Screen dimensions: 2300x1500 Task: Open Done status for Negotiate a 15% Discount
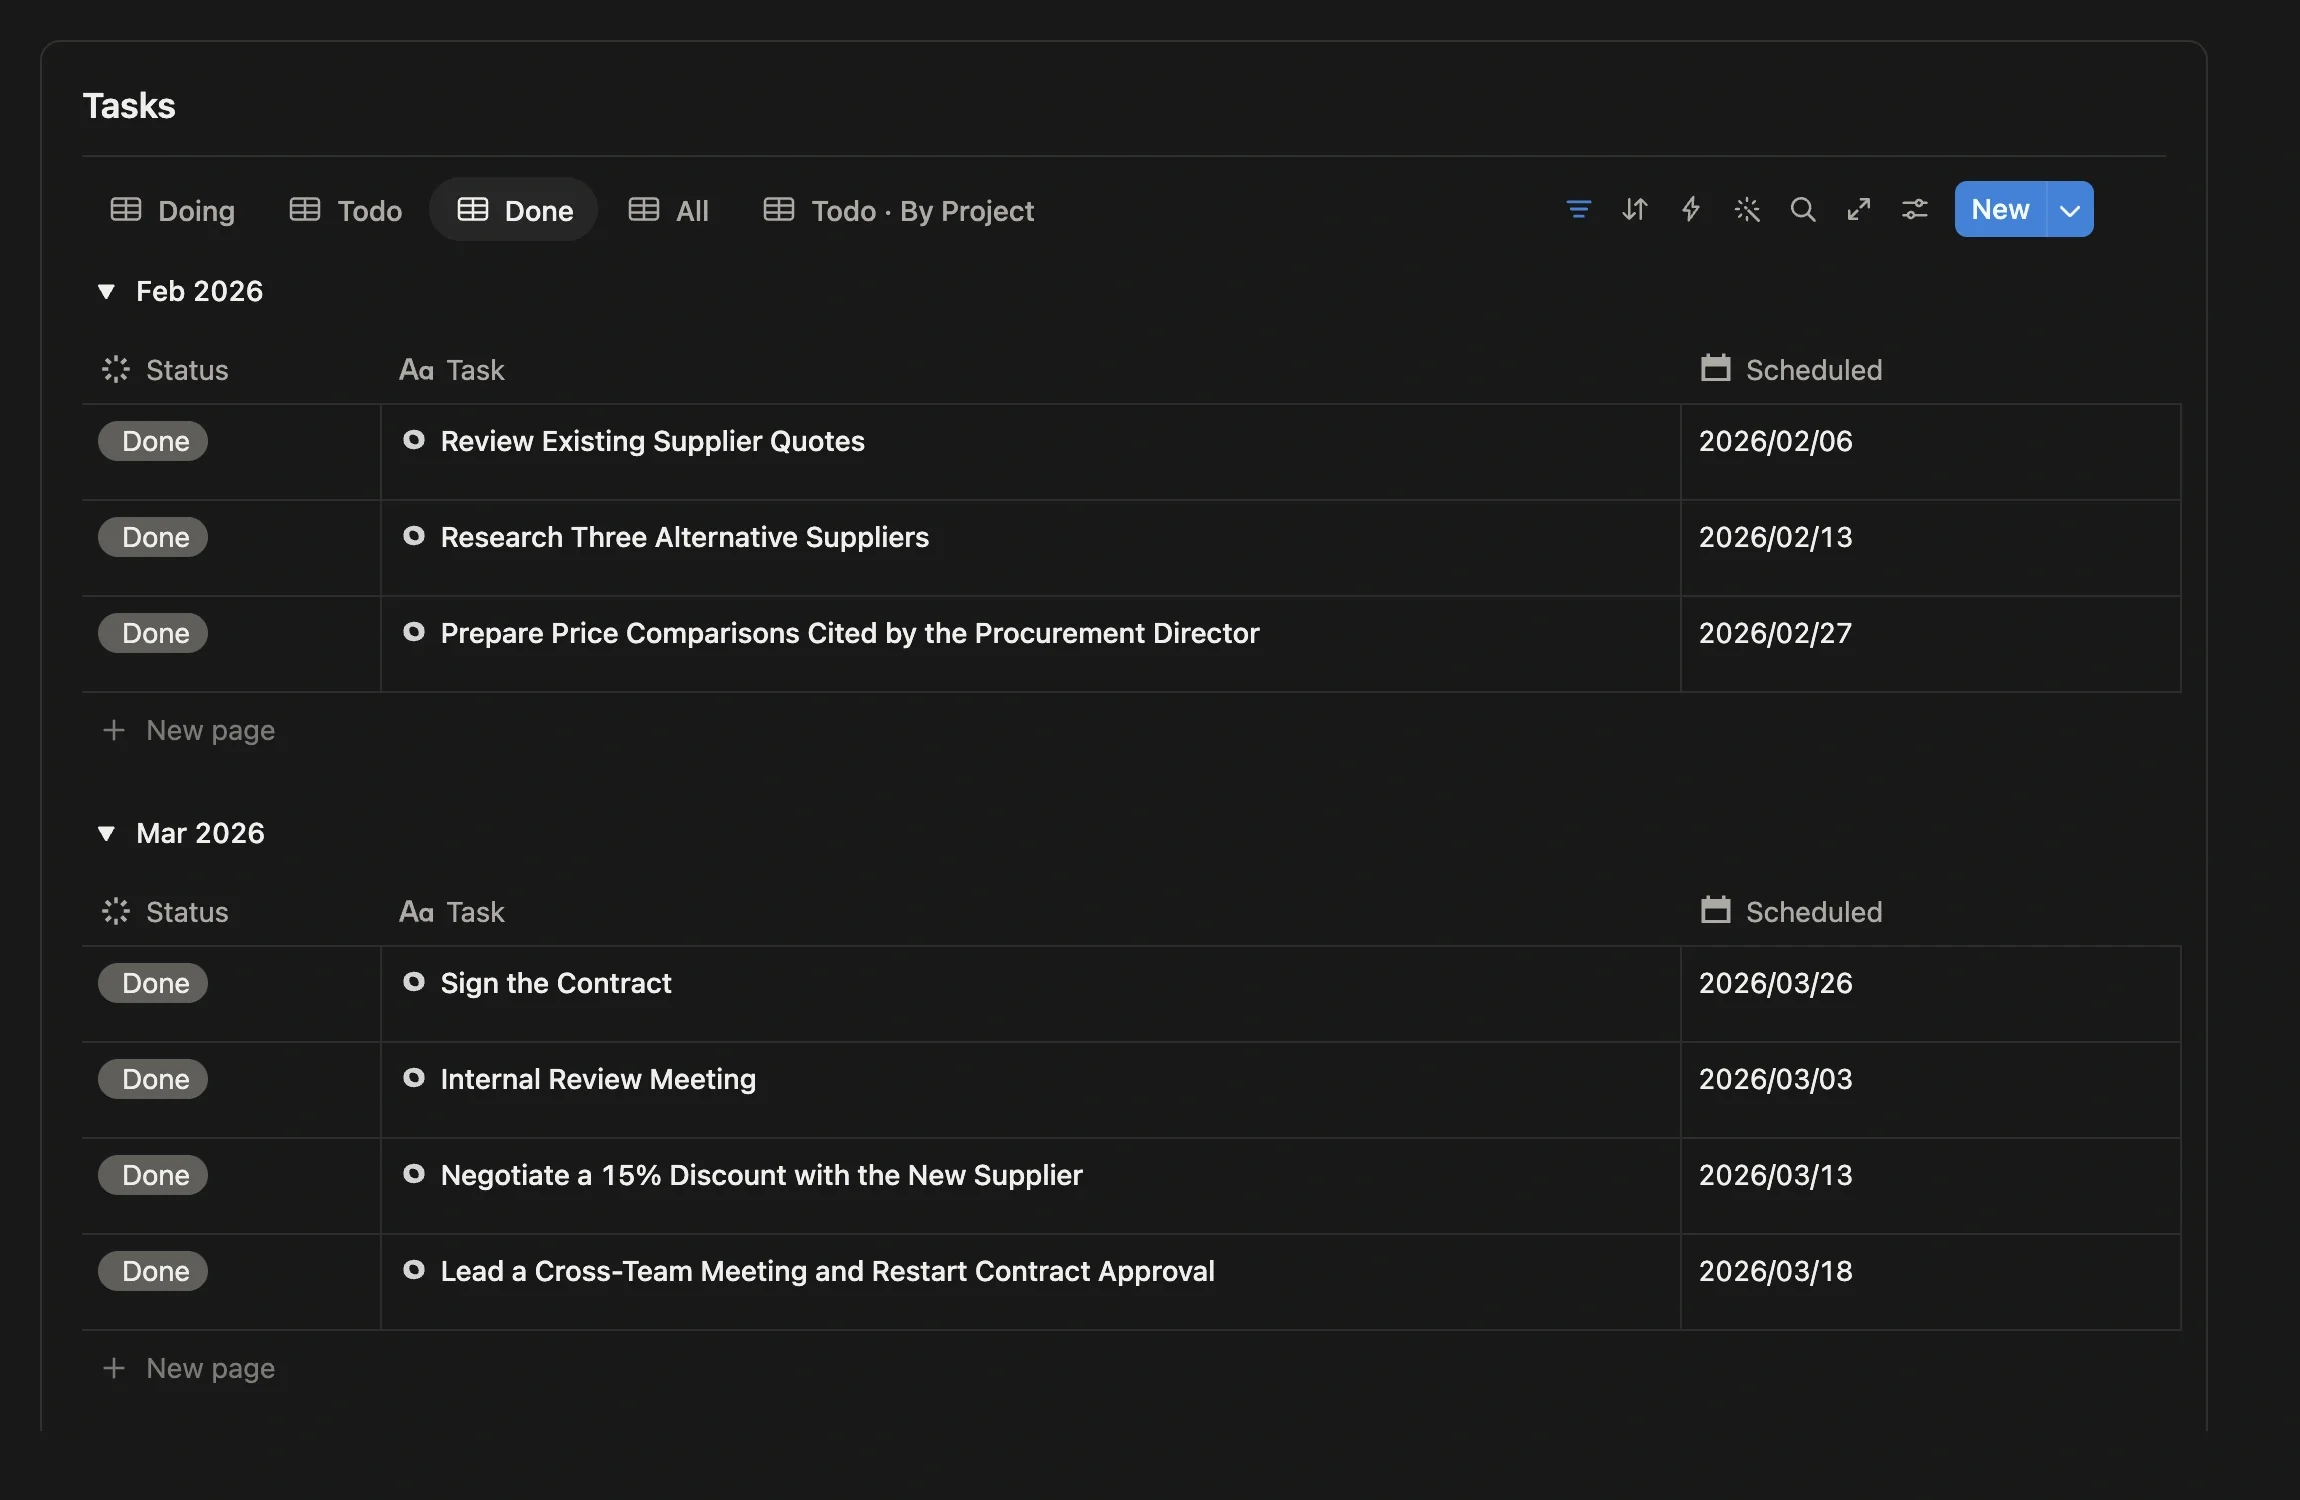click(x=153, y=1175)
